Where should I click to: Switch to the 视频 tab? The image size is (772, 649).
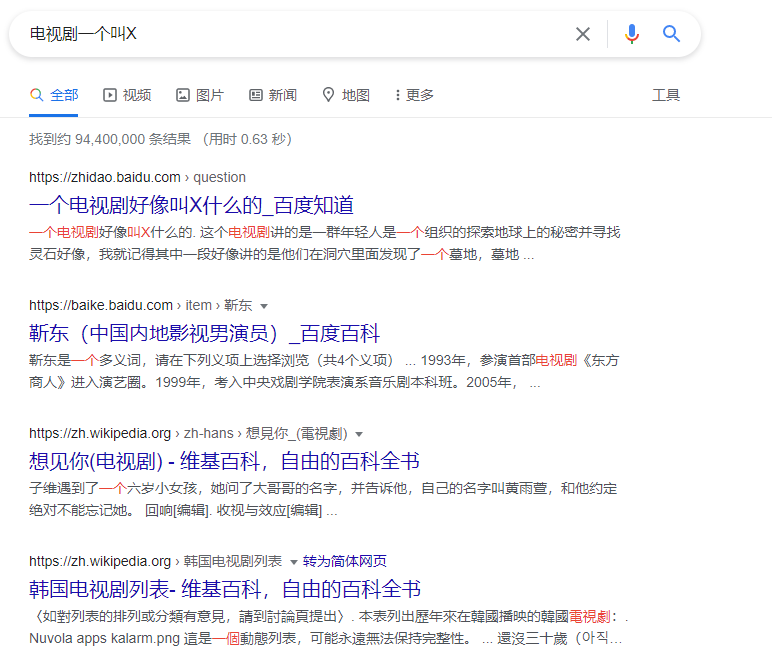click(127, 95)
